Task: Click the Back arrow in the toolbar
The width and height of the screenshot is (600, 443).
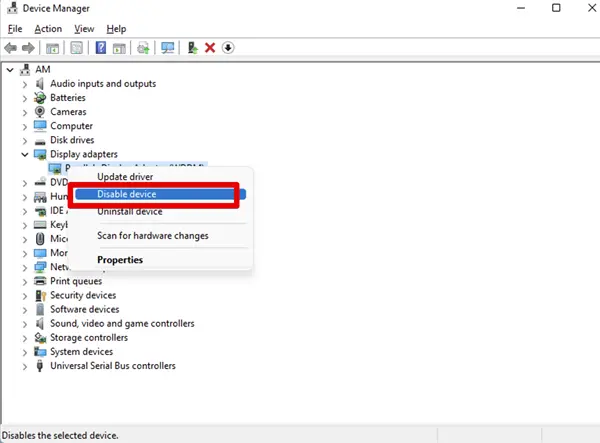Action: (11, 48)
